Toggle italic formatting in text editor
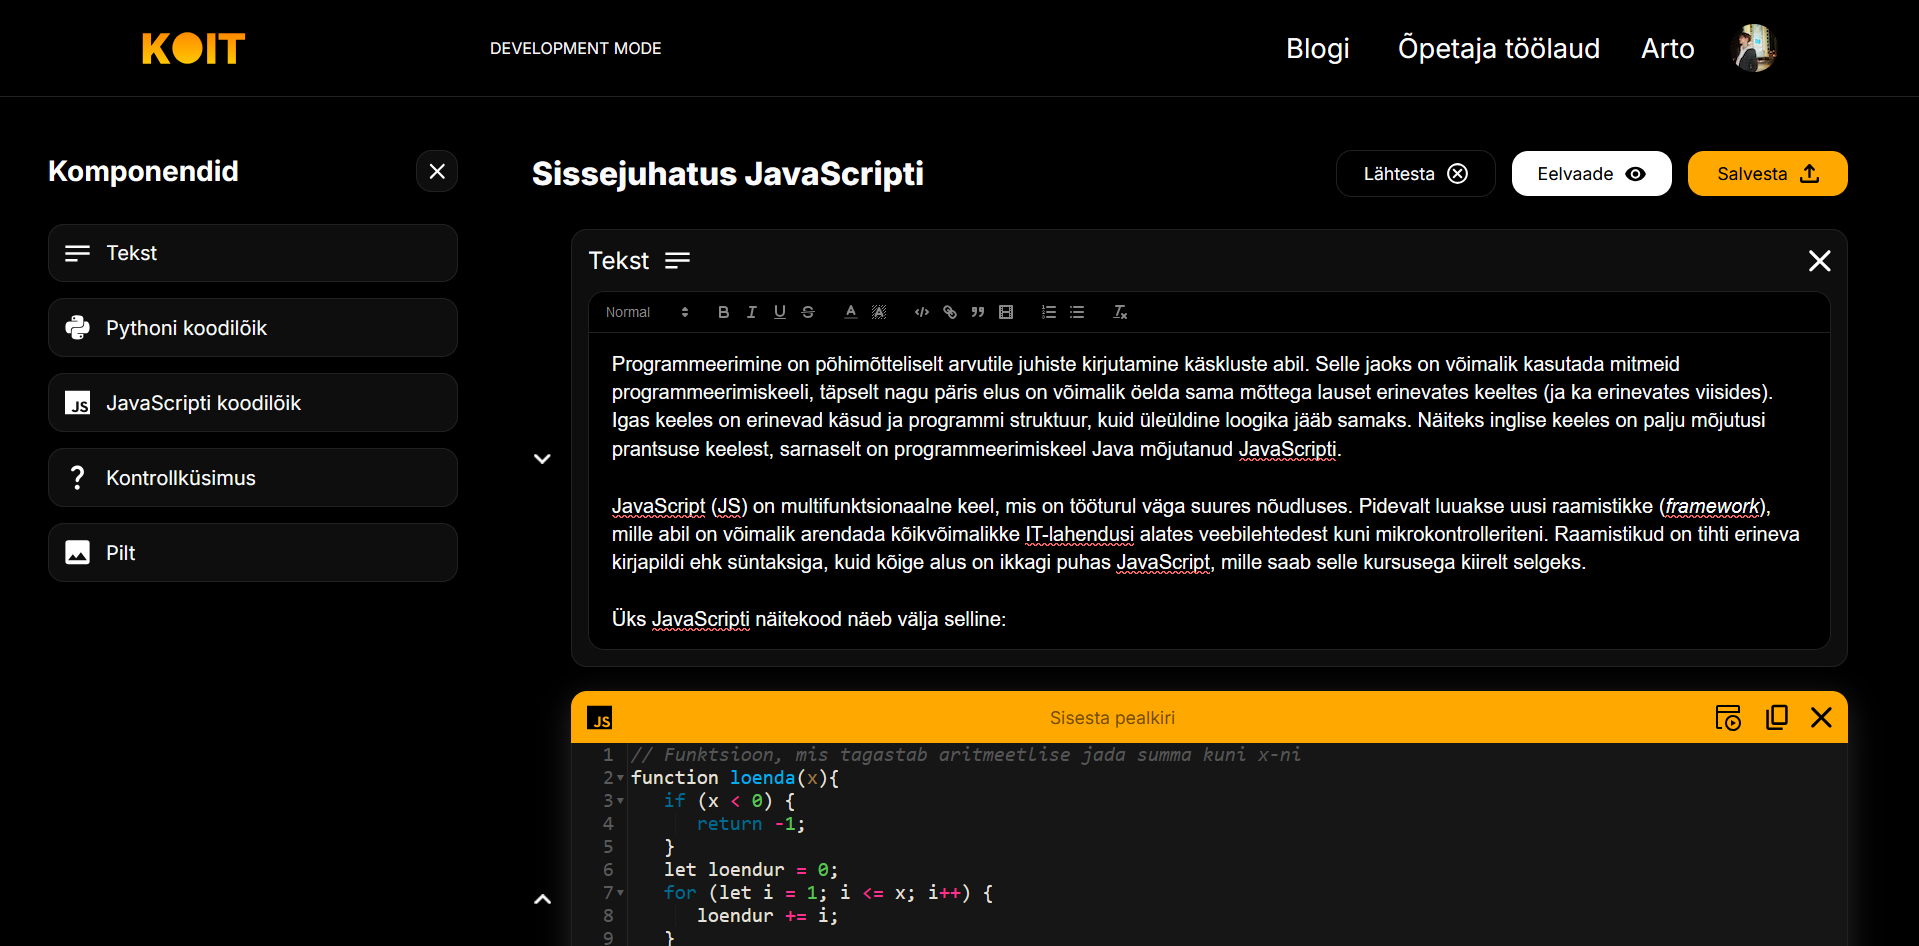This screenshot has height=946, width=1919. coord(751,312)
